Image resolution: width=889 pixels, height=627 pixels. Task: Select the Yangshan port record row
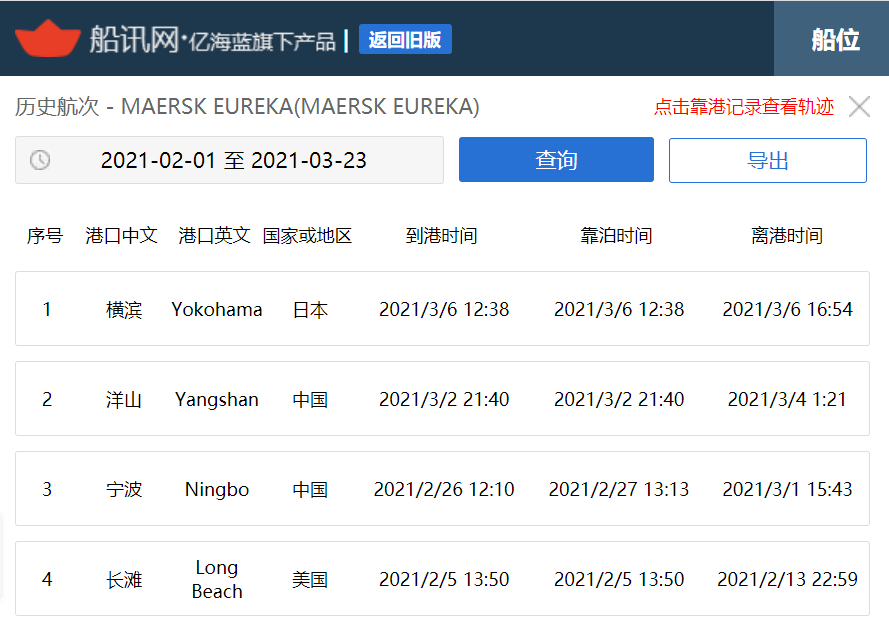(442, 399)
